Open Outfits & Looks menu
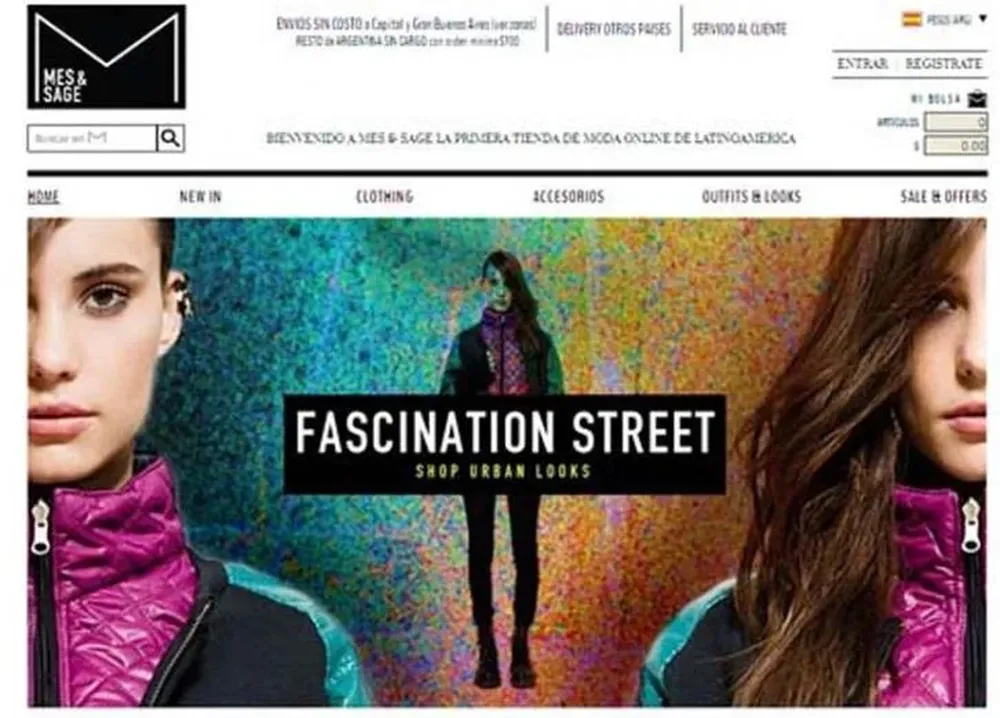 point(751,196)
